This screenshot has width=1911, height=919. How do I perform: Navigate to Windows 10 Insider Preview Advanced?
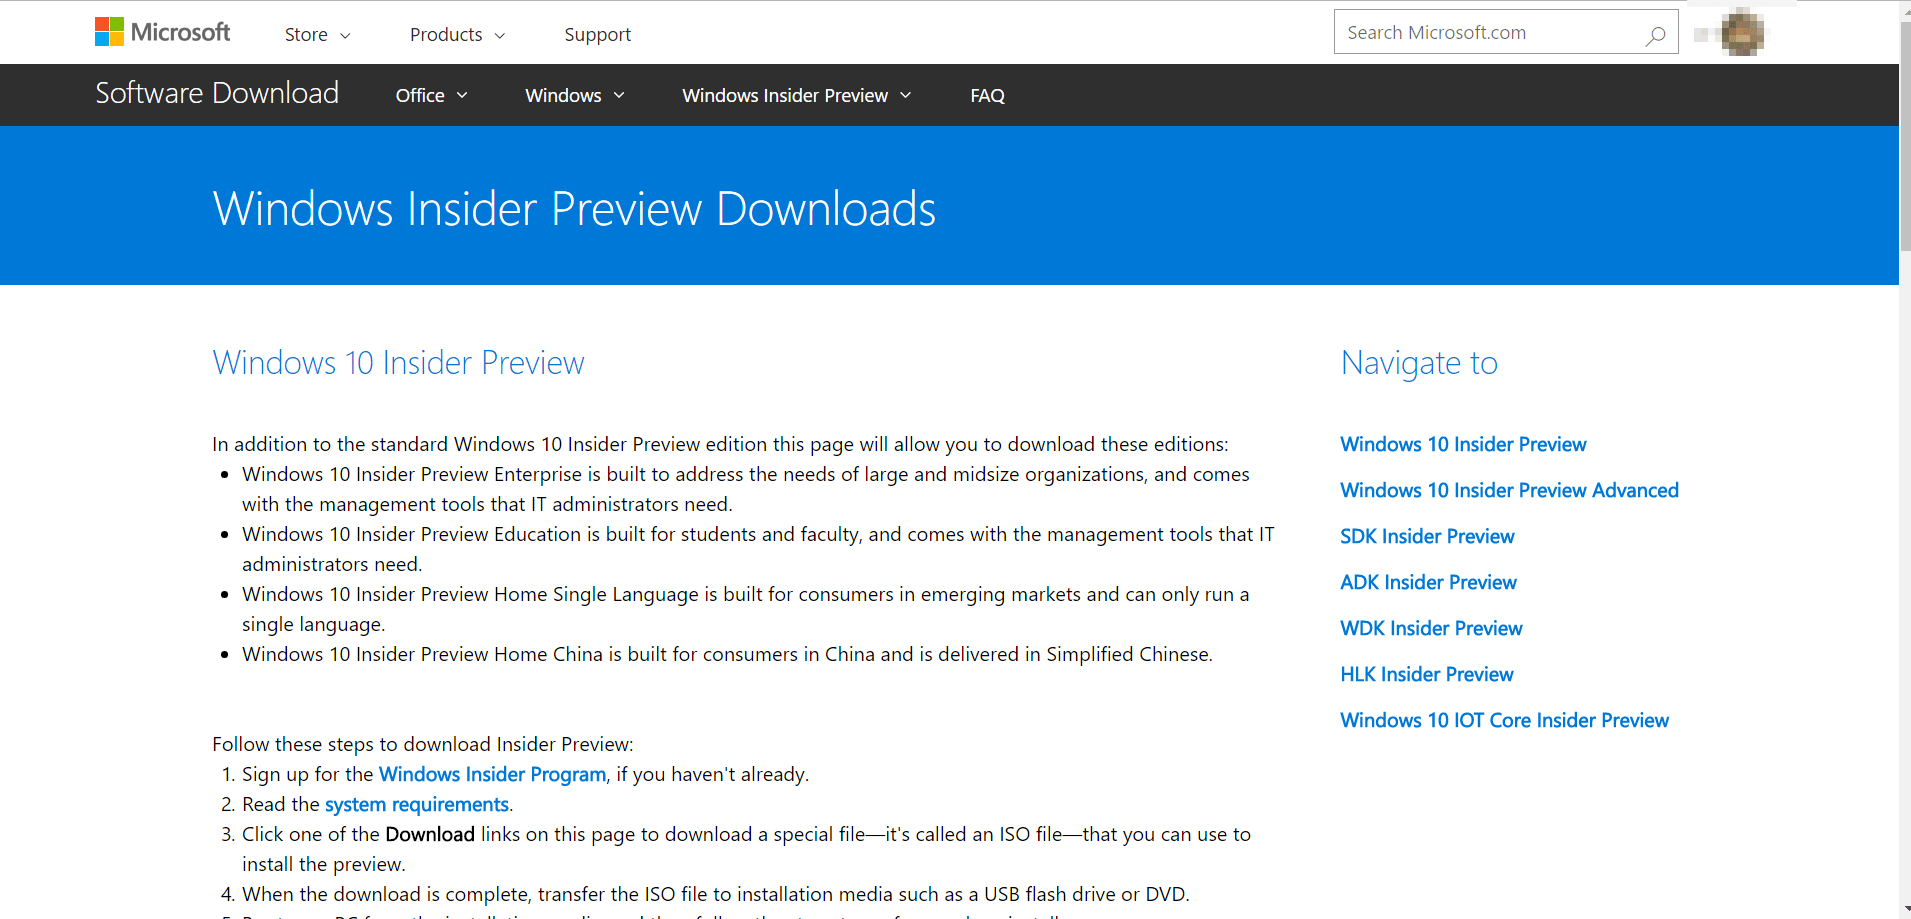coord(1509,491)
